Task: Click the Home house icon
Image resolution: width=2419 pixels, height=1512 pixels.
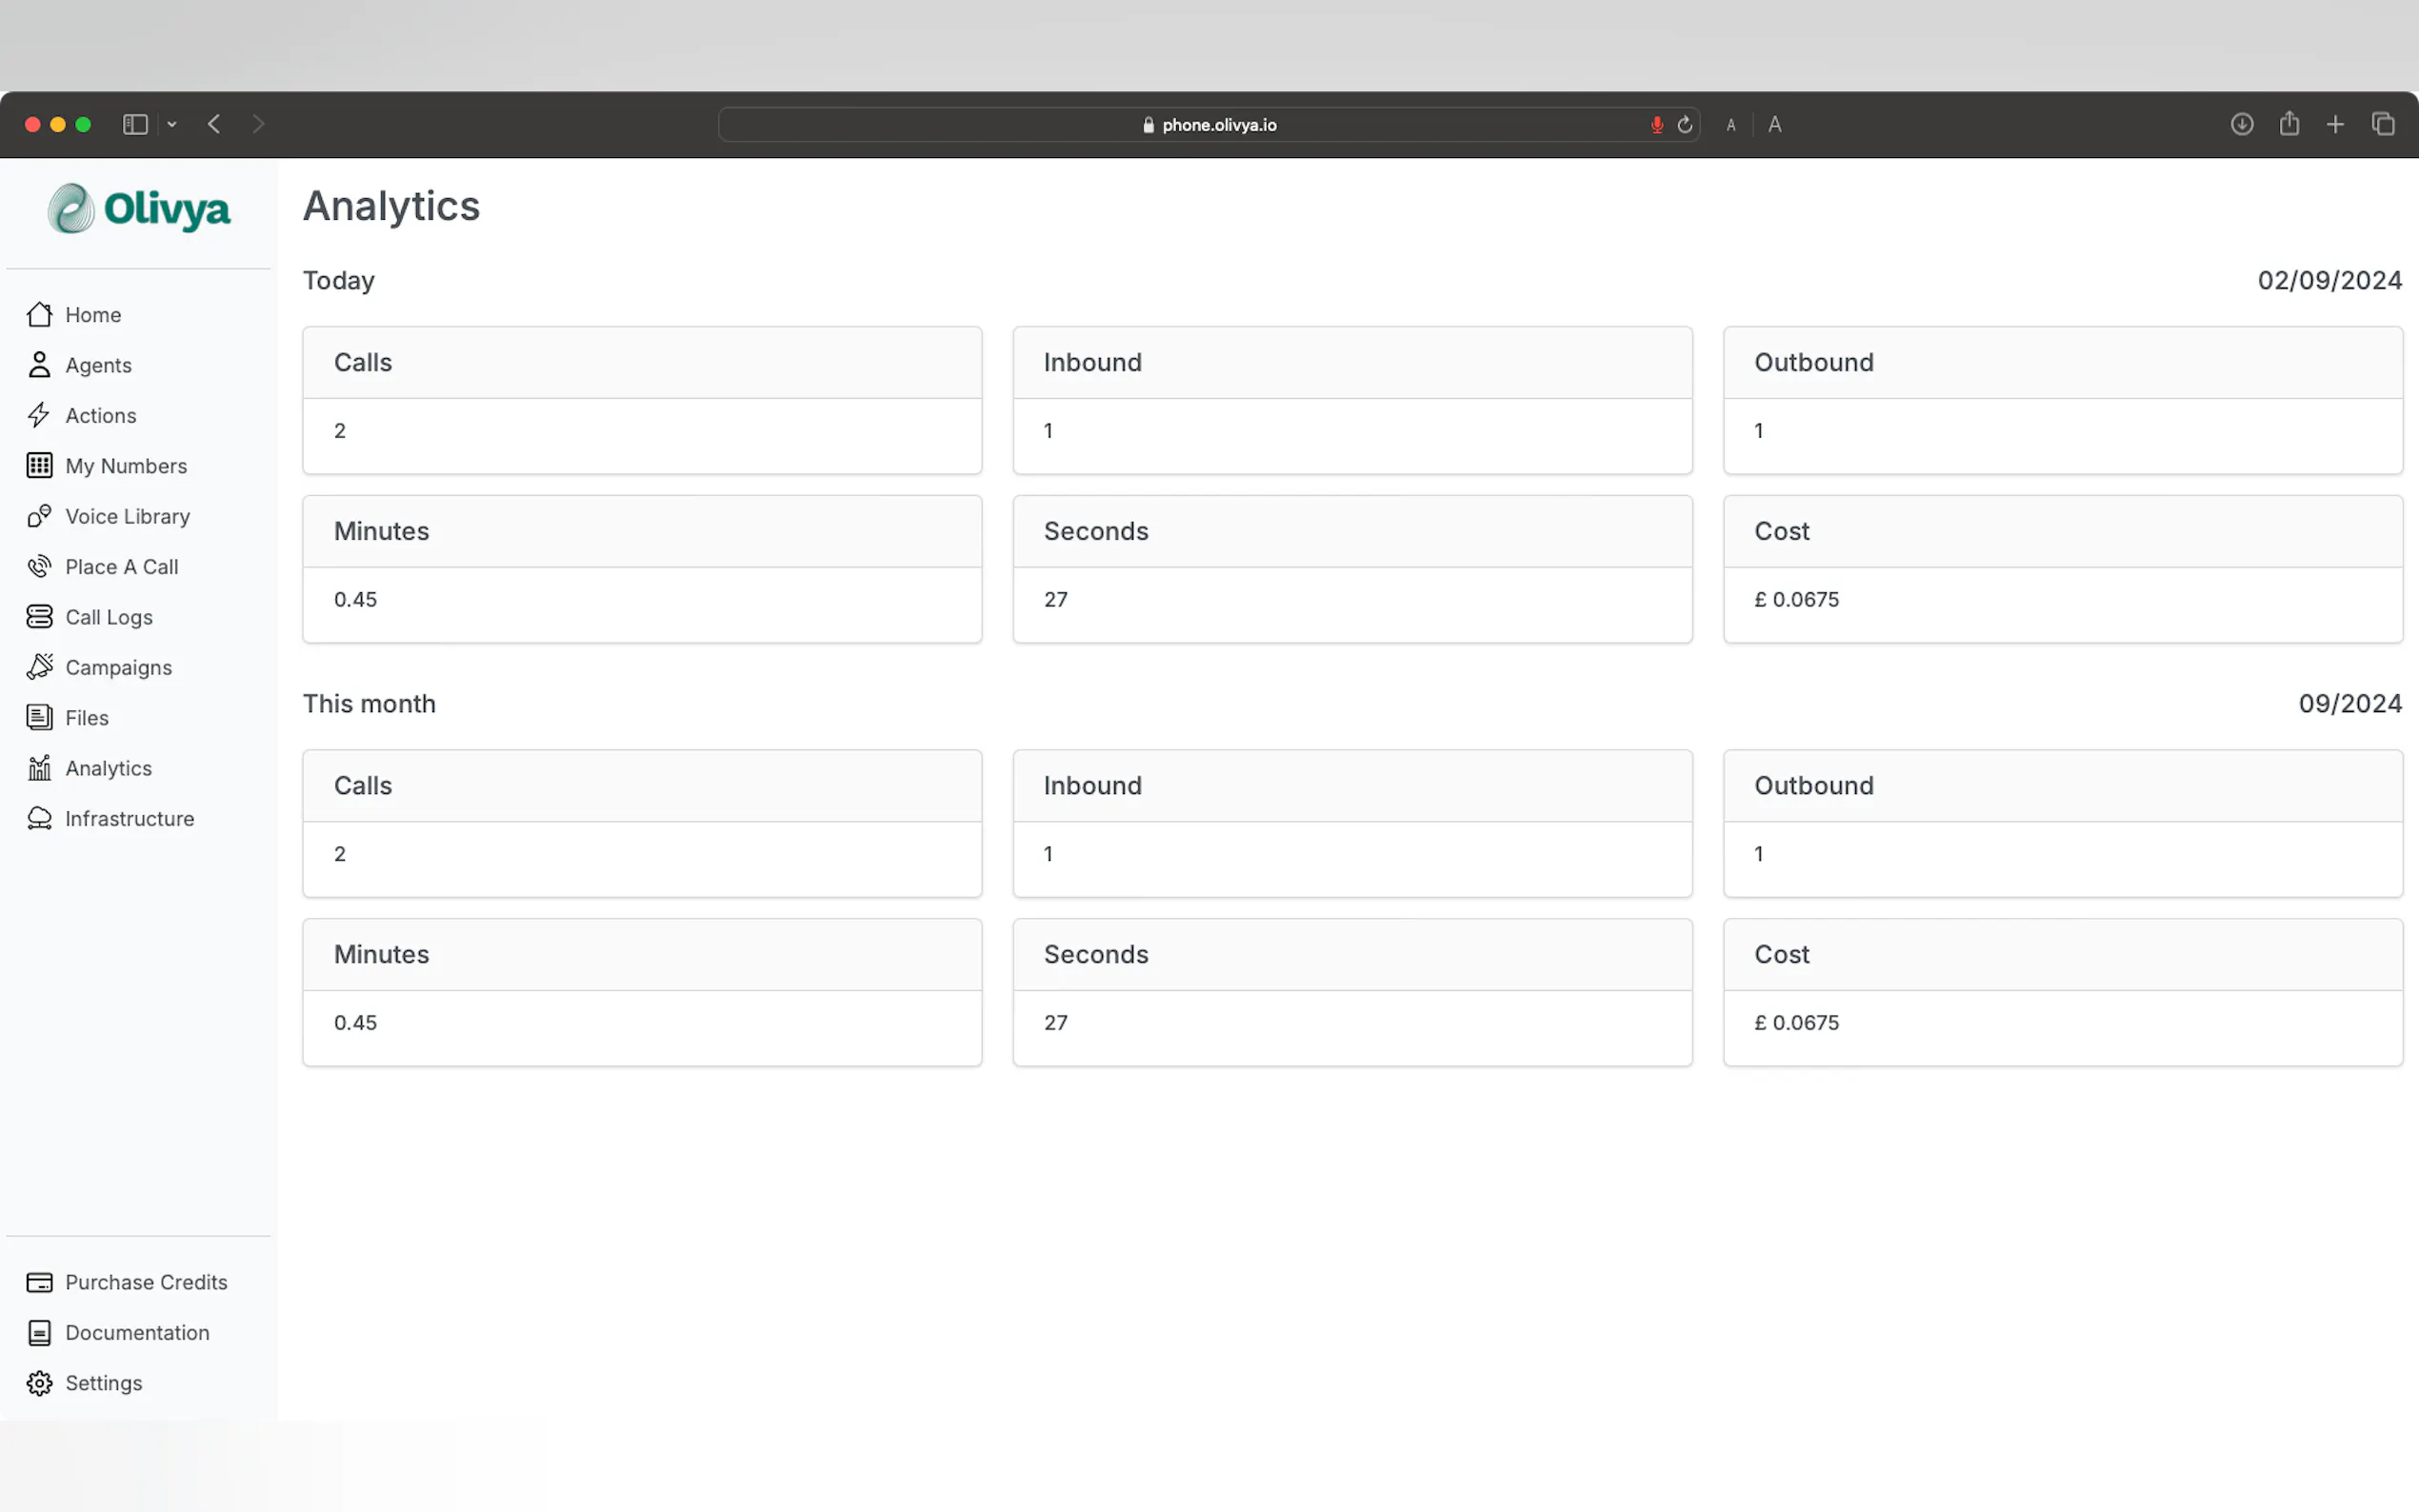Action: [x=39, y=315]
